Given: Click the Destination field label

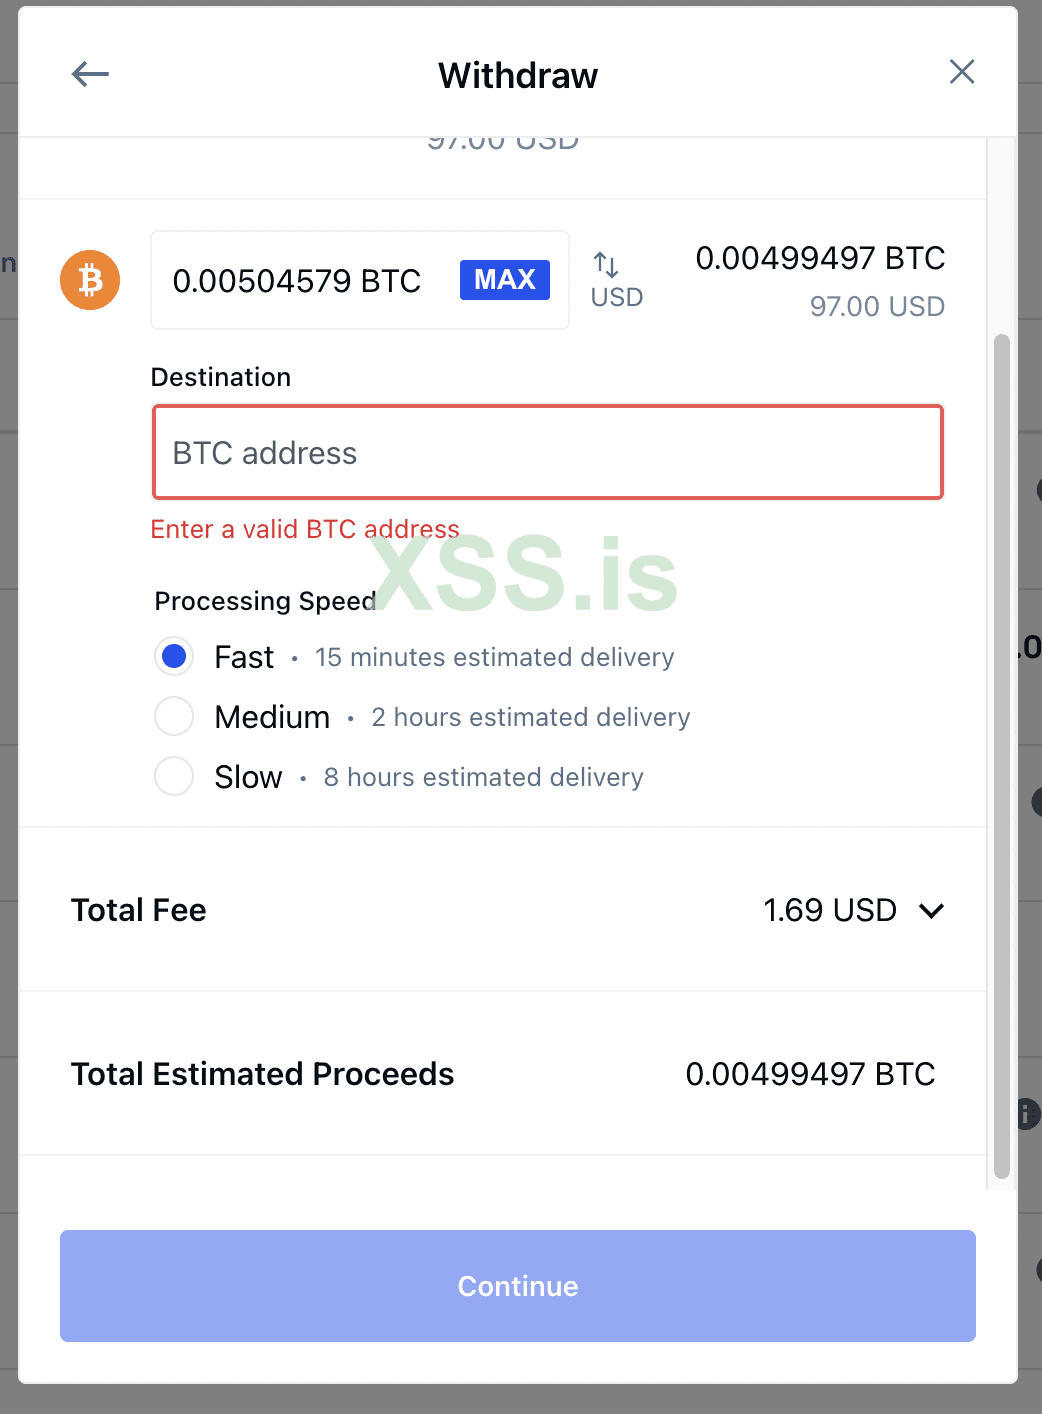Looking at the screenshot, I should click(221, 377).
